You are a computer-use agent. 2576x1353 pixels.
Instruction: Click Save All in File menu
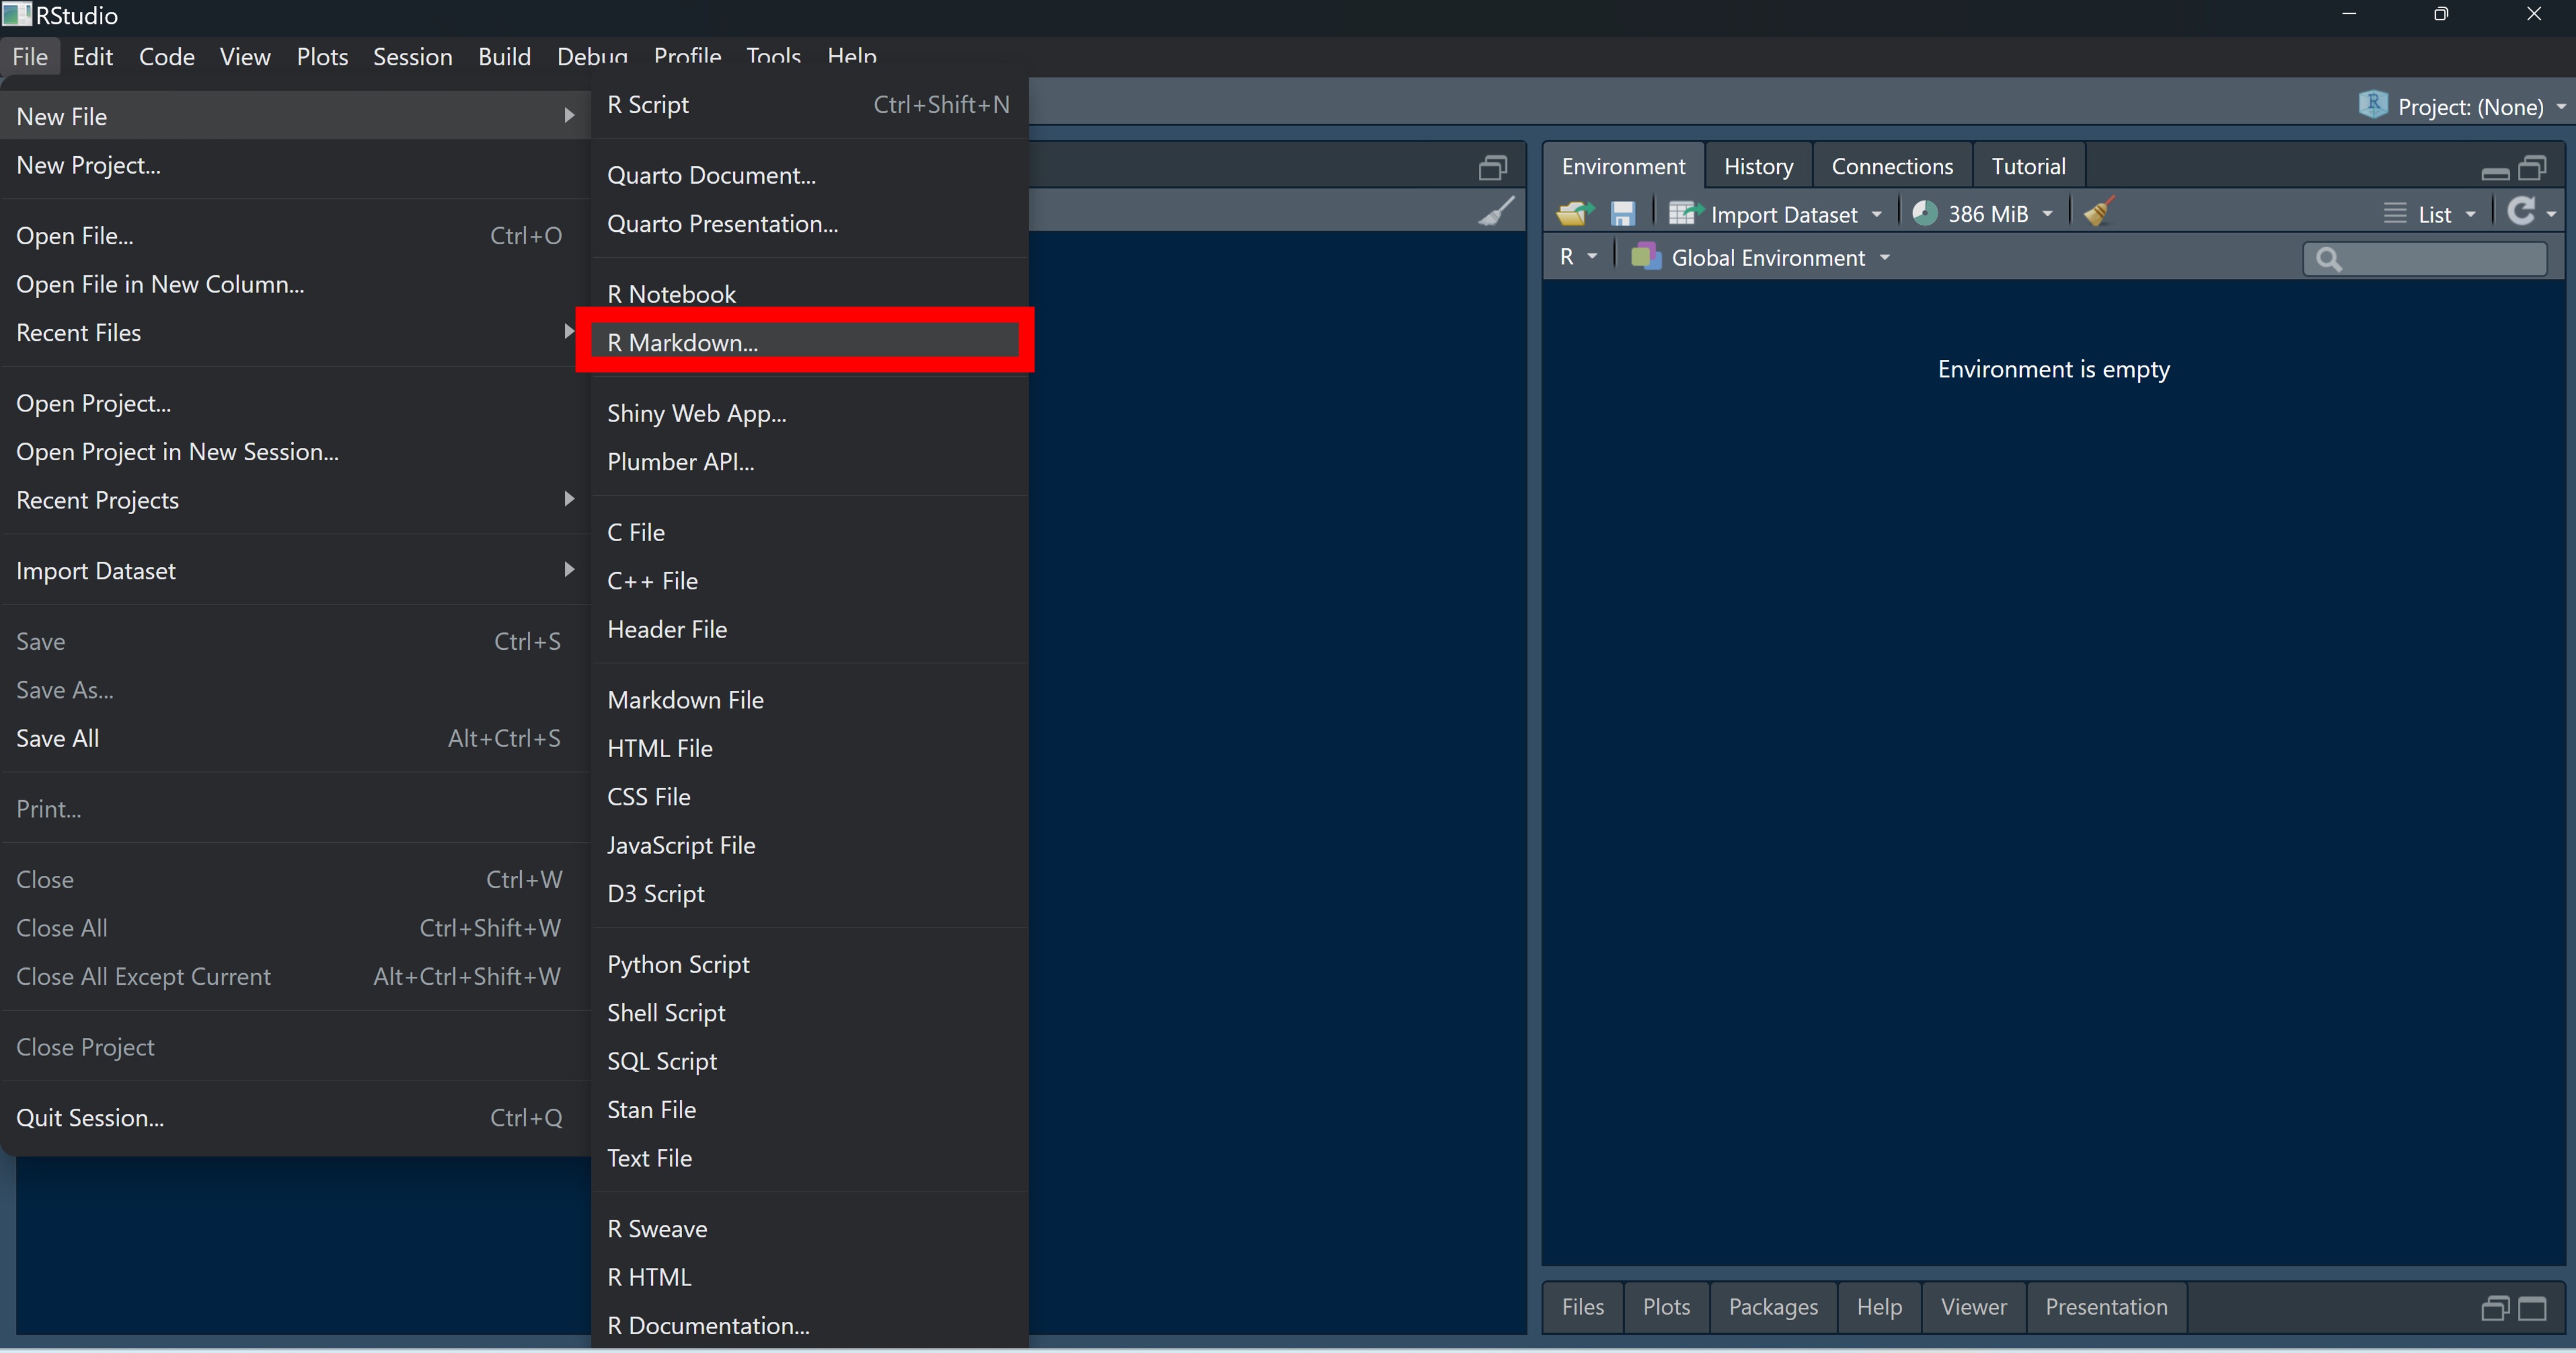tap(295, 738)
